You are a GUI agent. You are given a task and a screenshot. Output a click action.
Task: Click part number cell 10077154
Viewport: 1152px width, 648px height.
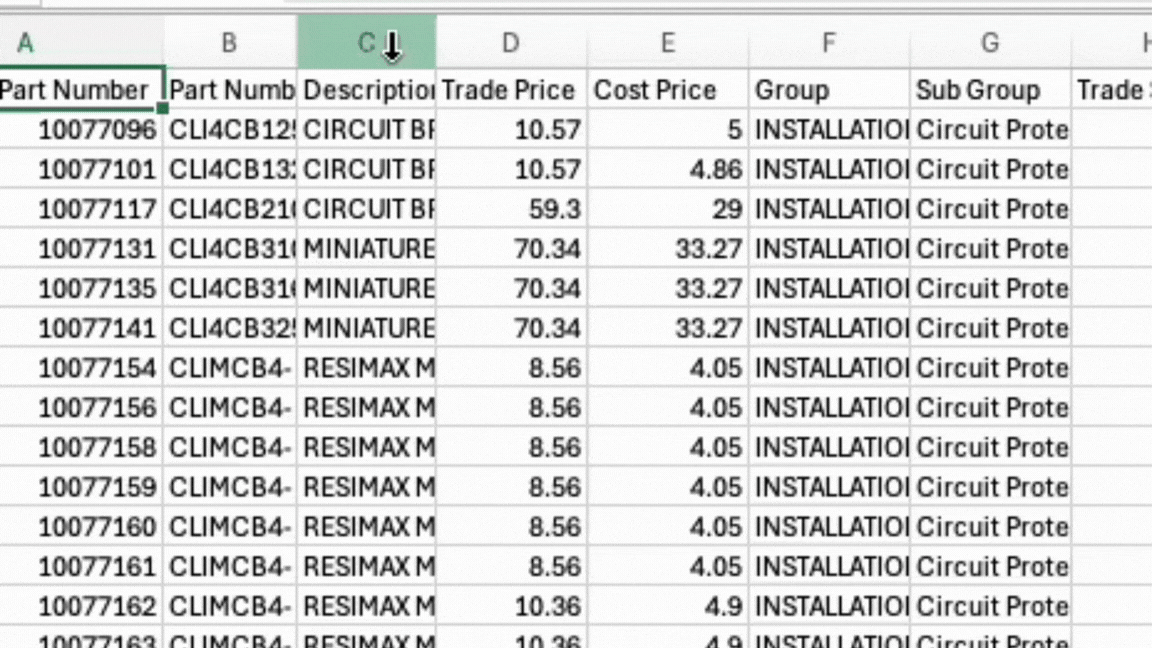(x=80, y=368)
